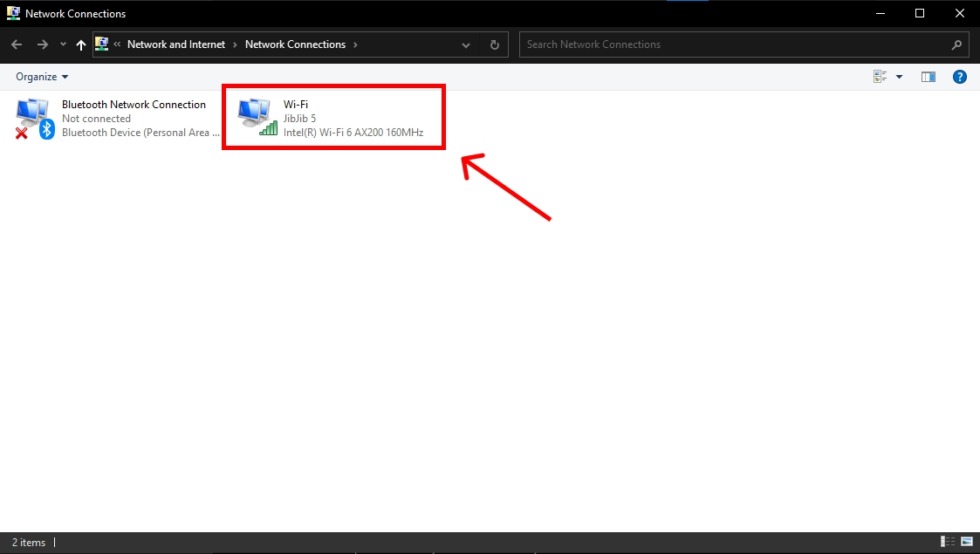This screenshot has height=554, width=980.
Task: Click the Wi-Fi connection name
Action: 296,104
